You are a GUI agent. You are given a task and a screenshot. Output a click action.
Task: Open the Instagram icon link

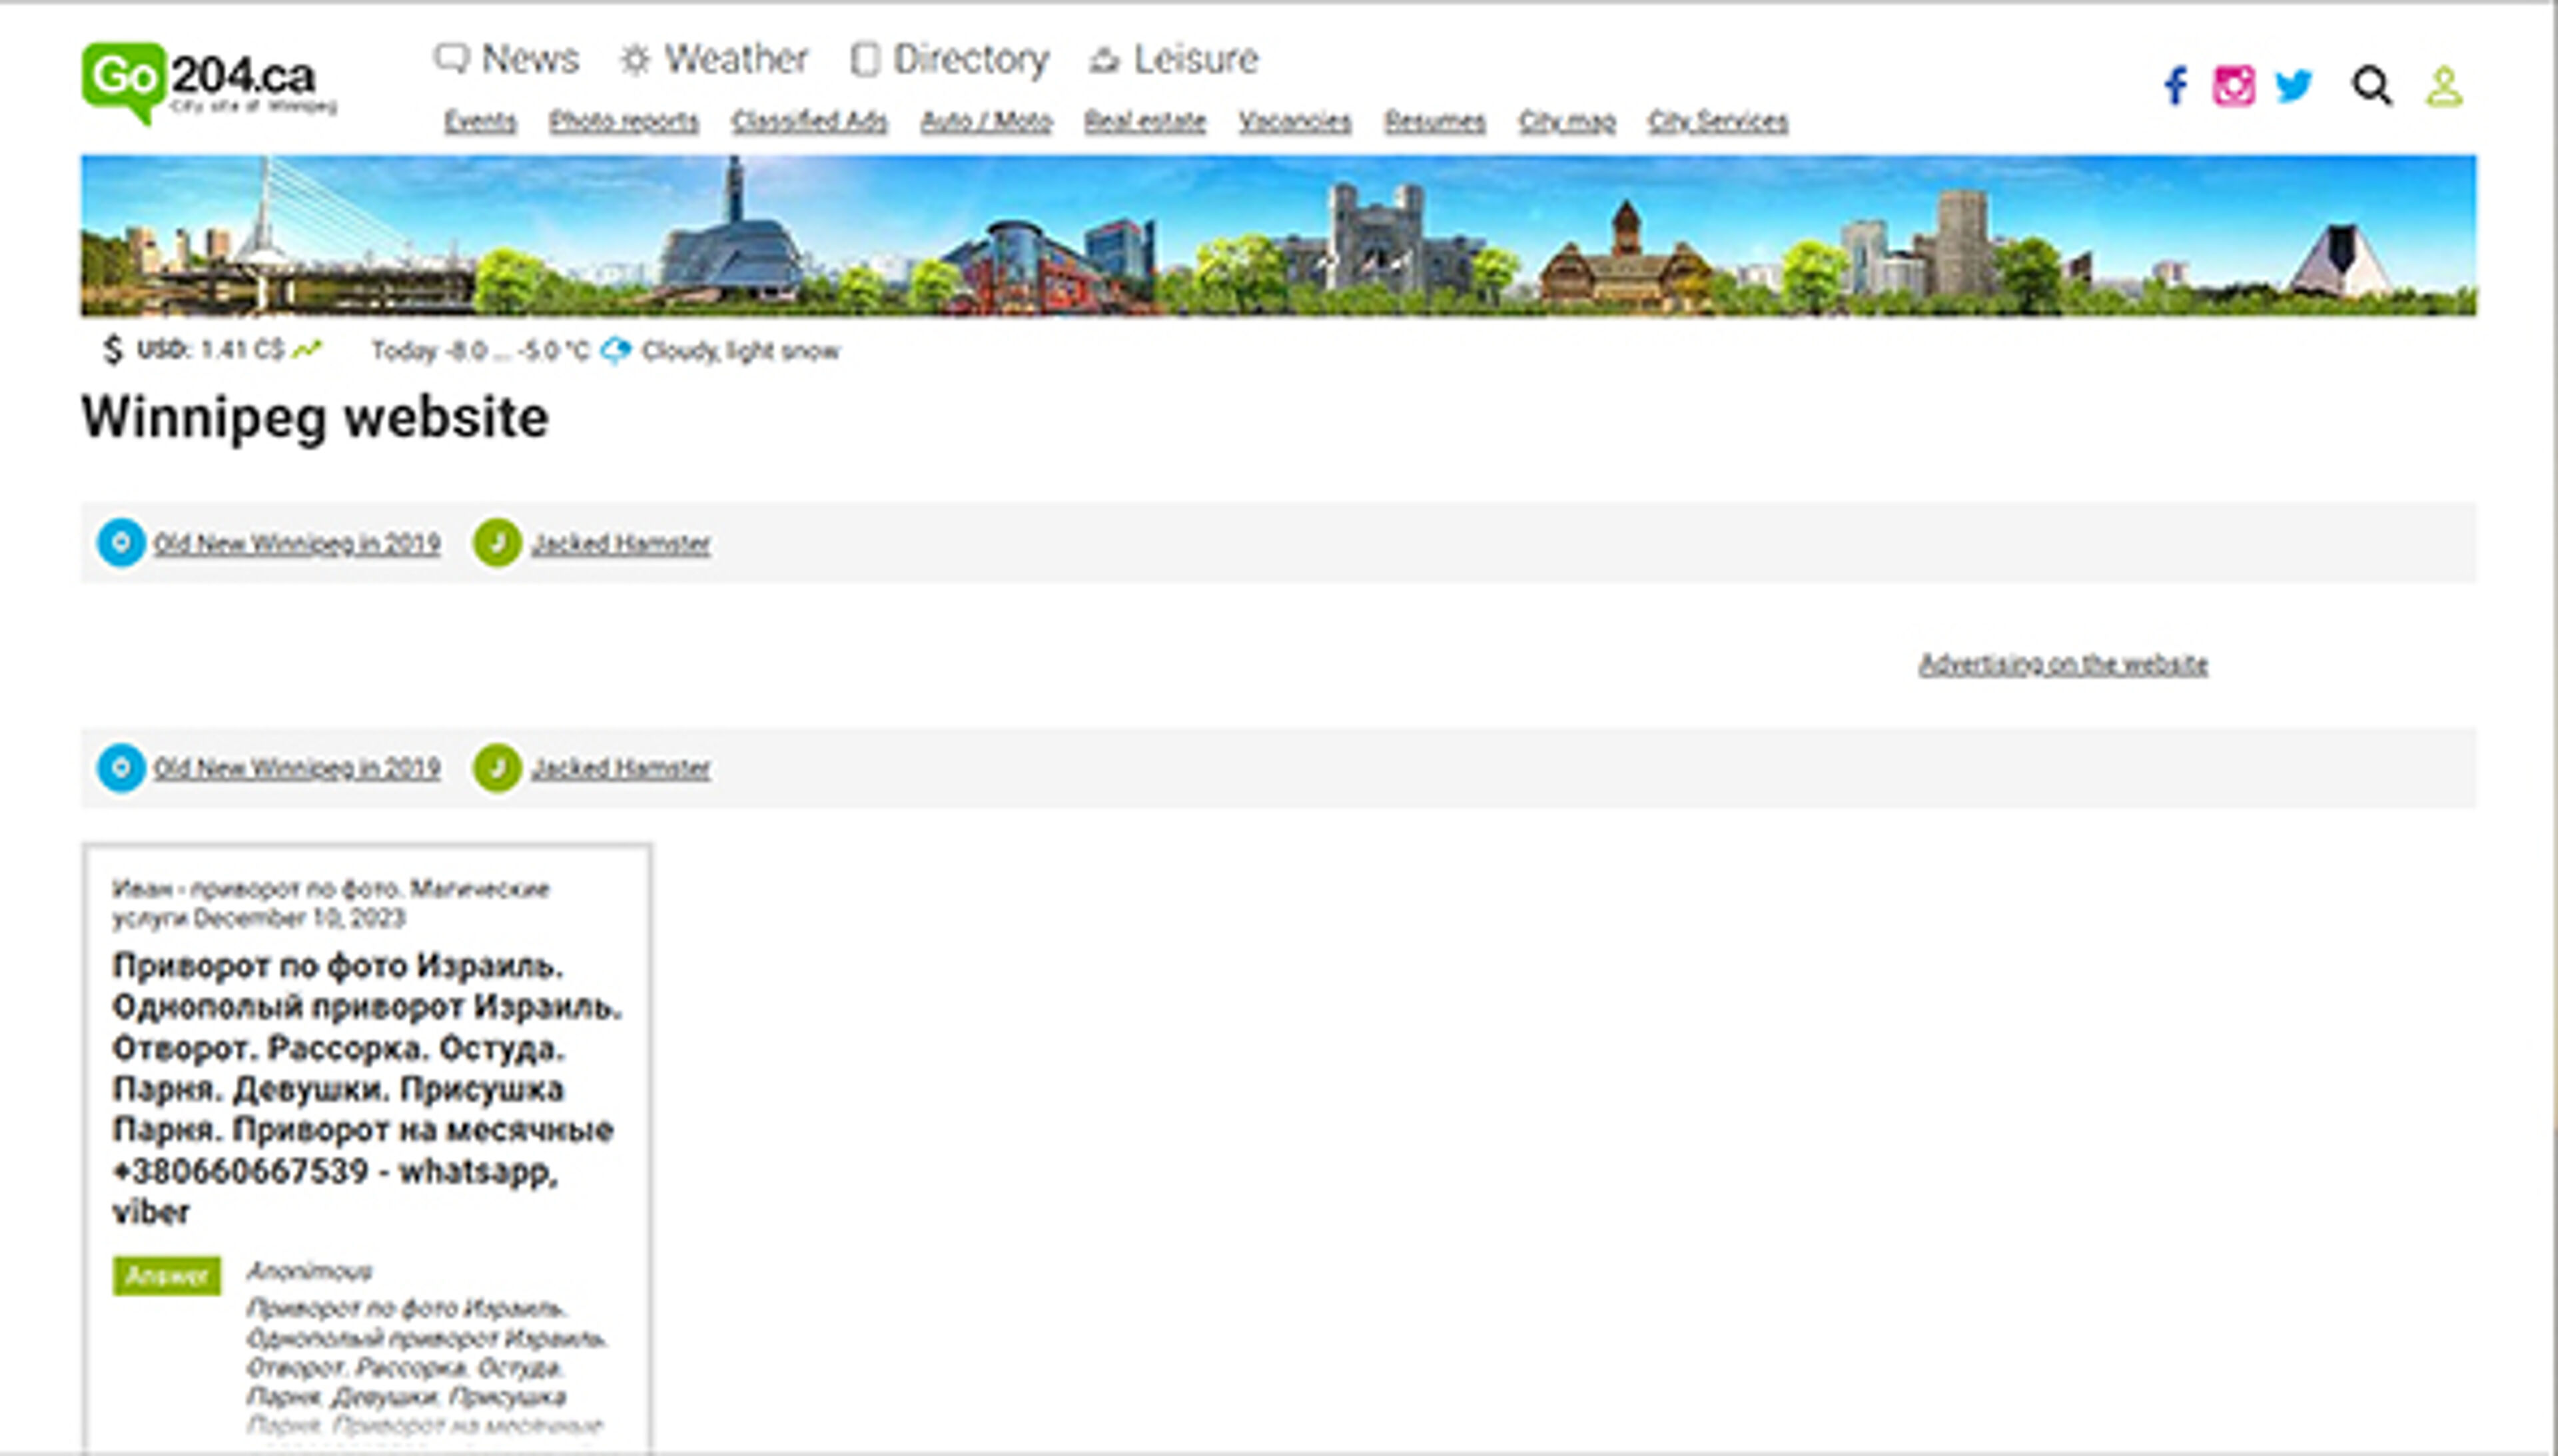2233,86
